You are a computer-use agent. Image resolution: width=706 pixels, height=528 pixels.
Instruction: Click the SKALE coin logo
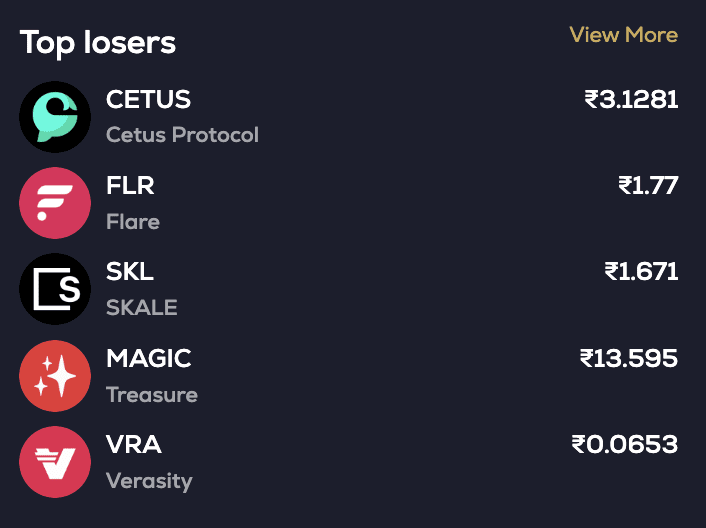click(x=55, y=289)
